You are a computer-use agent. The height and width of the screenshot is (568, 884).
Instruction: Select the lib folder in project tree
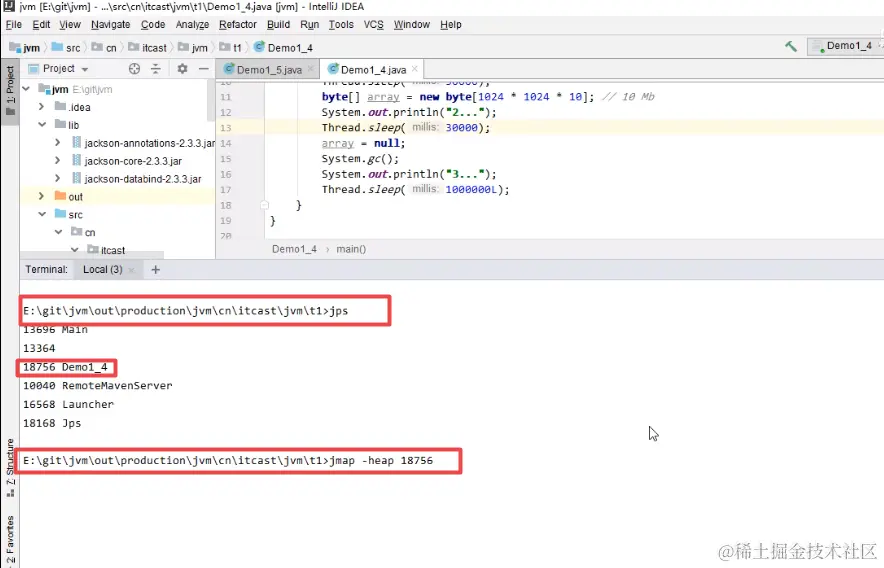(67, 125)
